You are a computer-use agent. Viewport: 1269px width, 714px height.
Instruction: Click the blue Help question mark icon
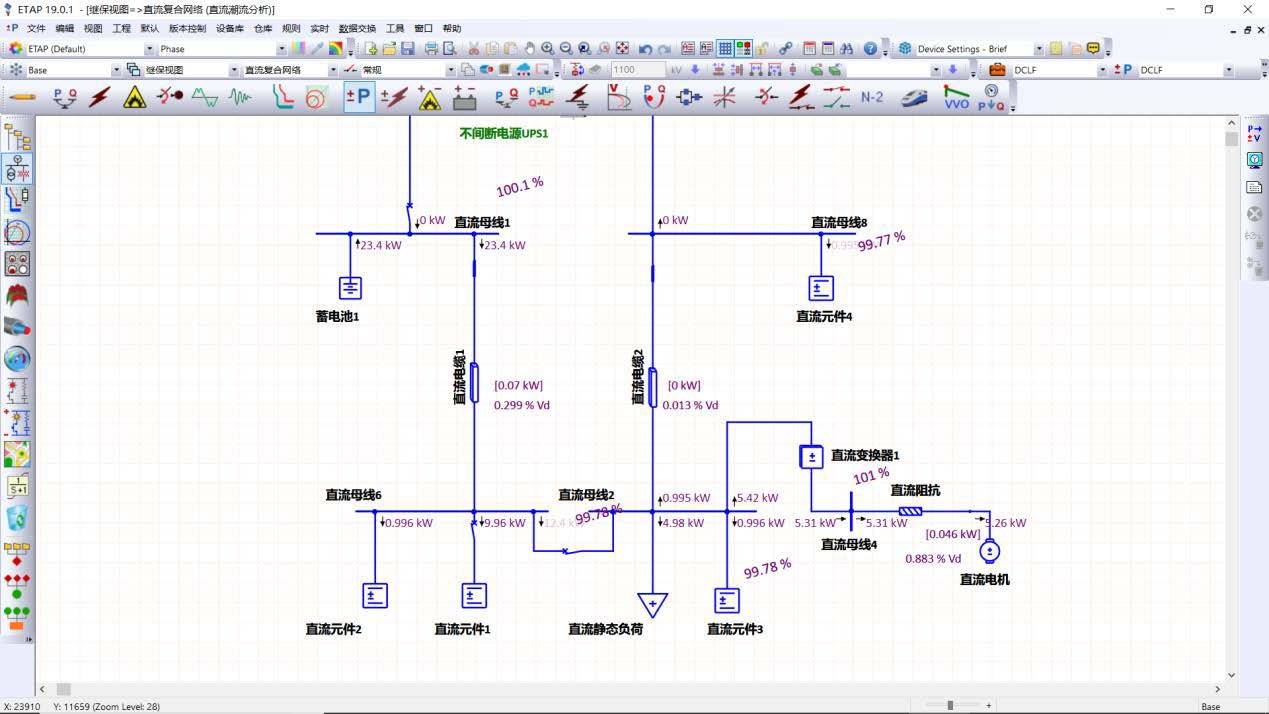tap(871, 48)
